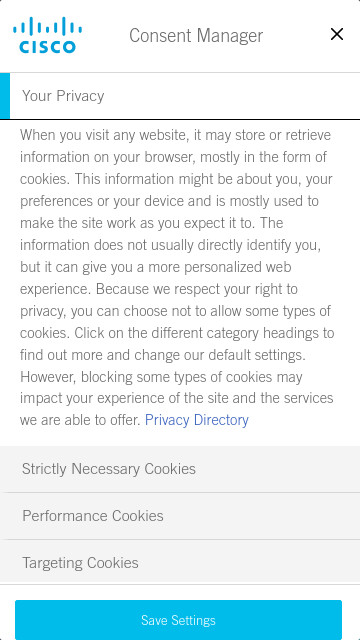Screen dimensions: 360x640
Task: Click the blue indicator bar beside Your Privacy
Action: tap(5, 96)
